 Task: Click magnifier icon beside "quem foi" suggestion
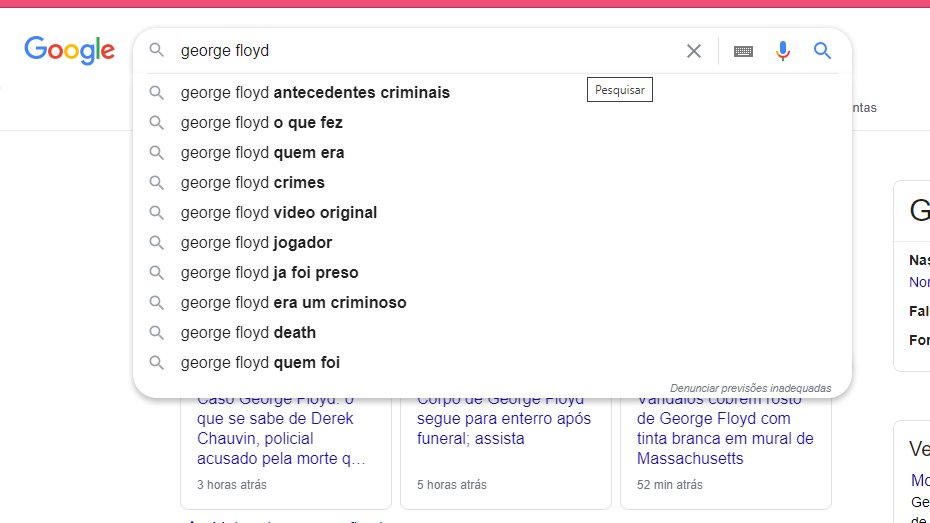coord(157,362)
